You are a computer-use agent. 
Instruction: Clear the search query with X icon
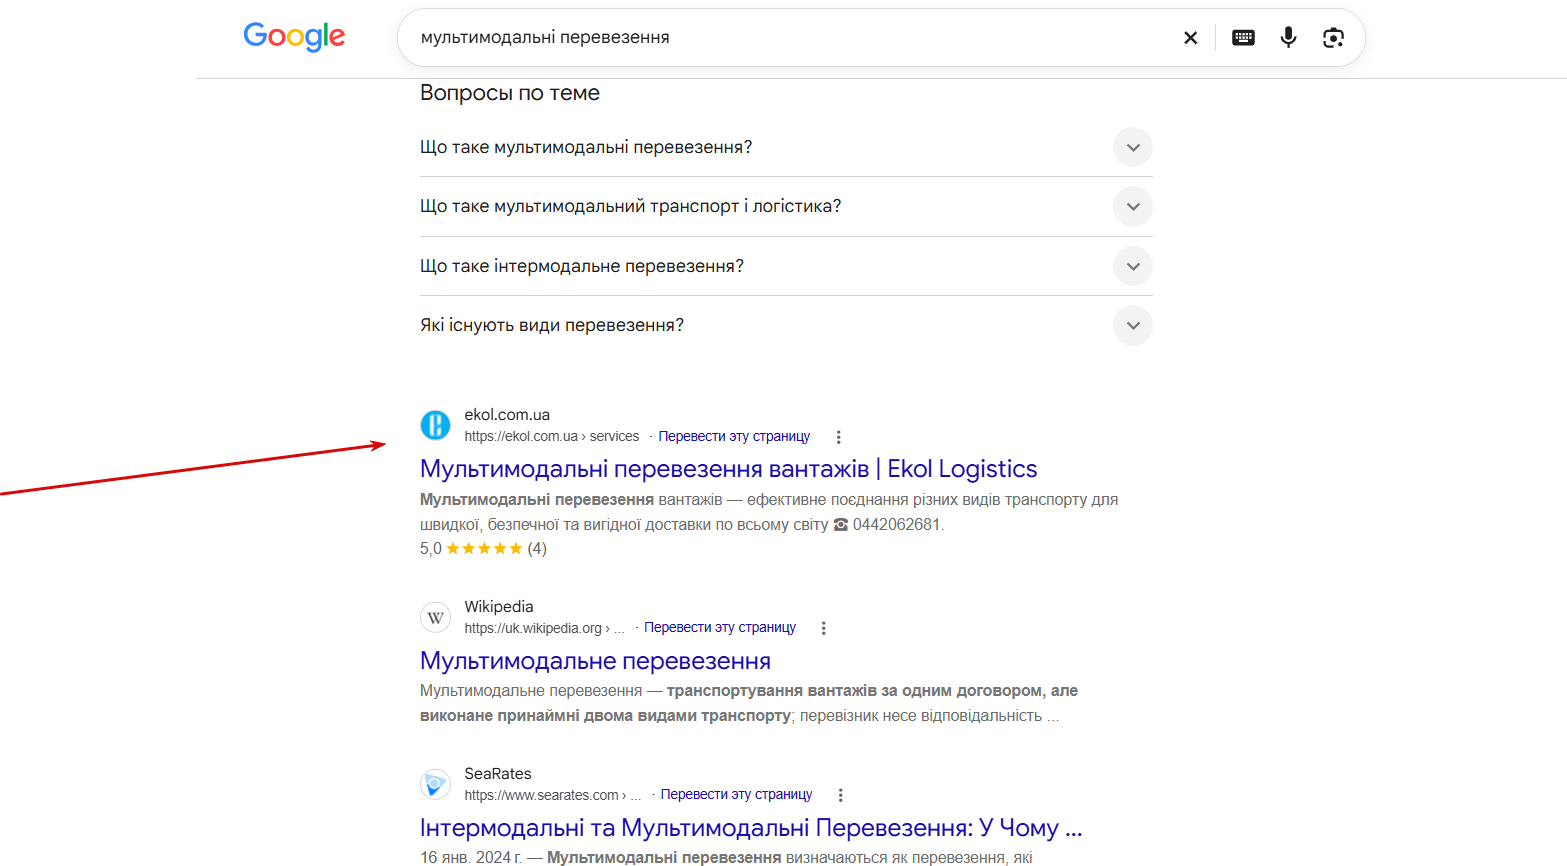coord(1190,38)
